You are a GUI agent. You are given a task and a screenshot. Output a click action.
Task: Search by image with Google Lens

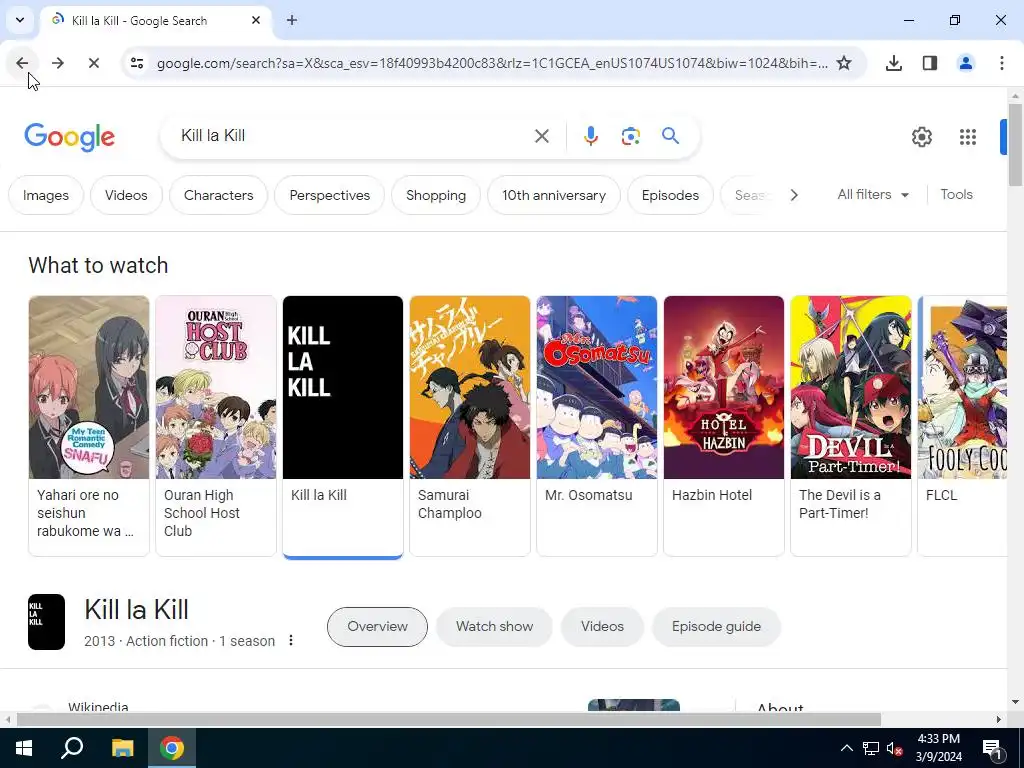click(x=630, y=136)
